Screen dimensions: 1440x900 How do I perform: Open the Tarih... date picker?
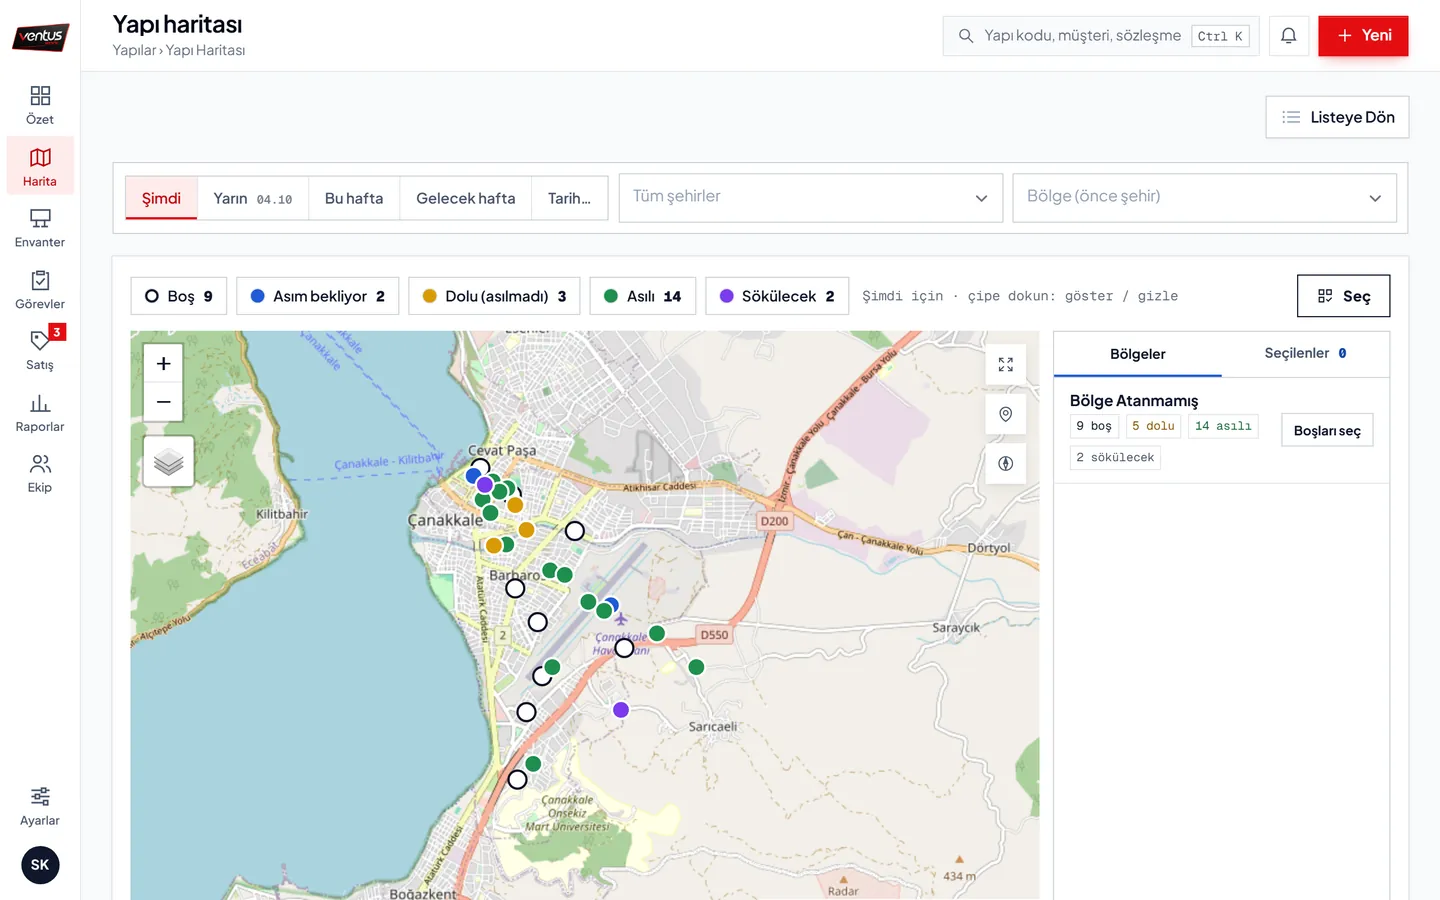569,198
